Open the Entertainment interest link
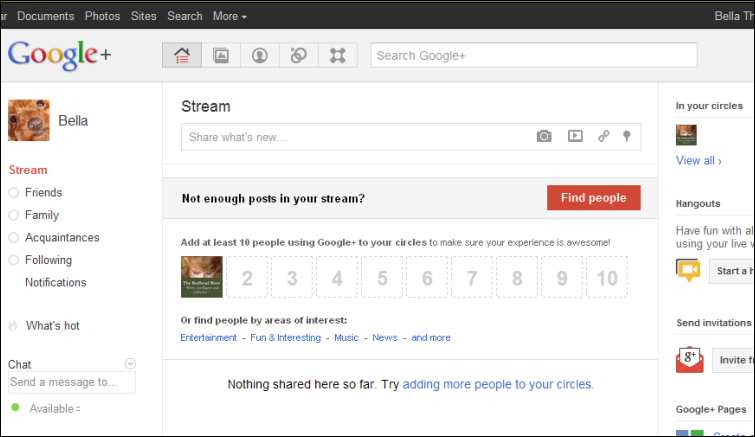This screenshot has width=755, height=437. point(208,337)
